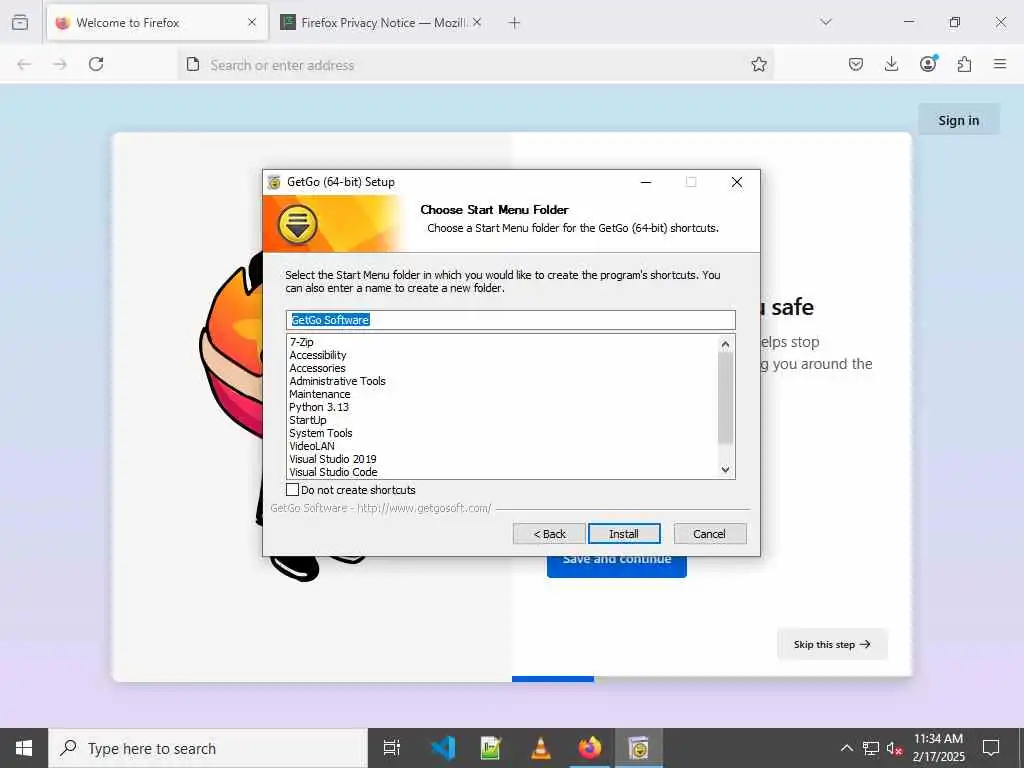The image size is (1024, 768).
Task: Check Do not create shortcuts
Action: pos(293,490)
